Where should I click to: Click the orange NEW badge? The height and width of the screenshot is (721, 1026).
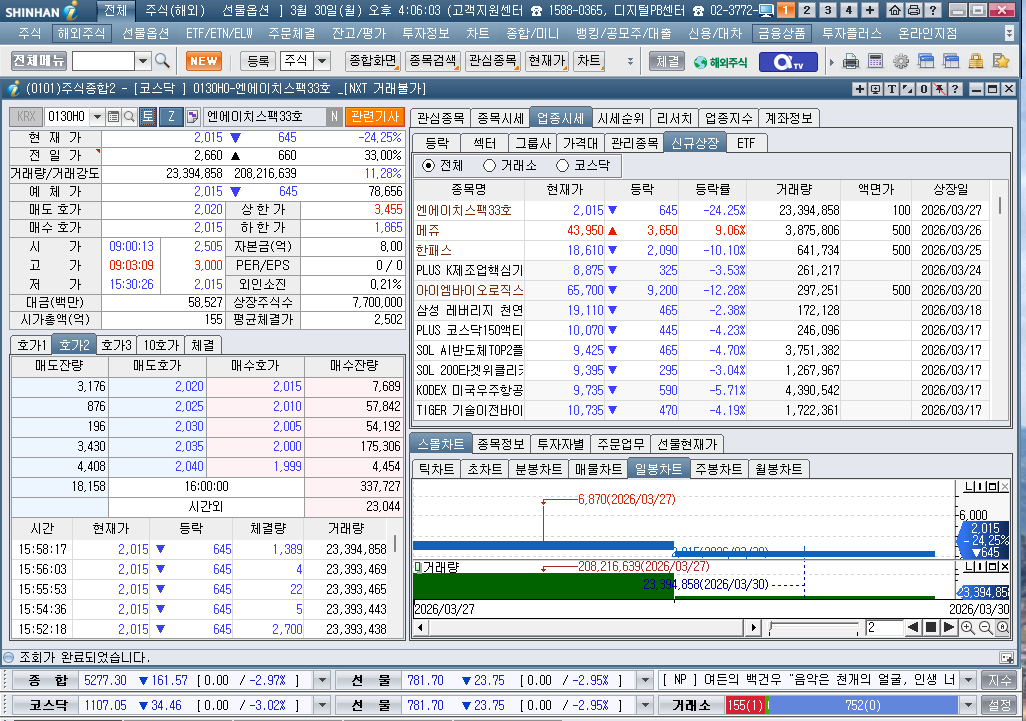203,61
